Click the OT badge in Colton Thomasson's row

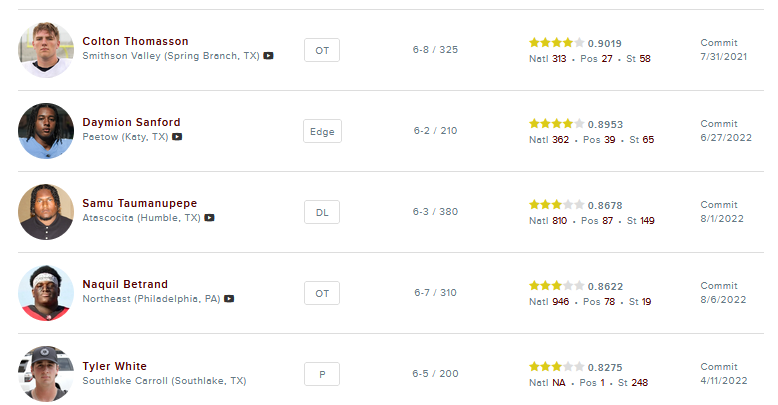[x=321, y=50]
